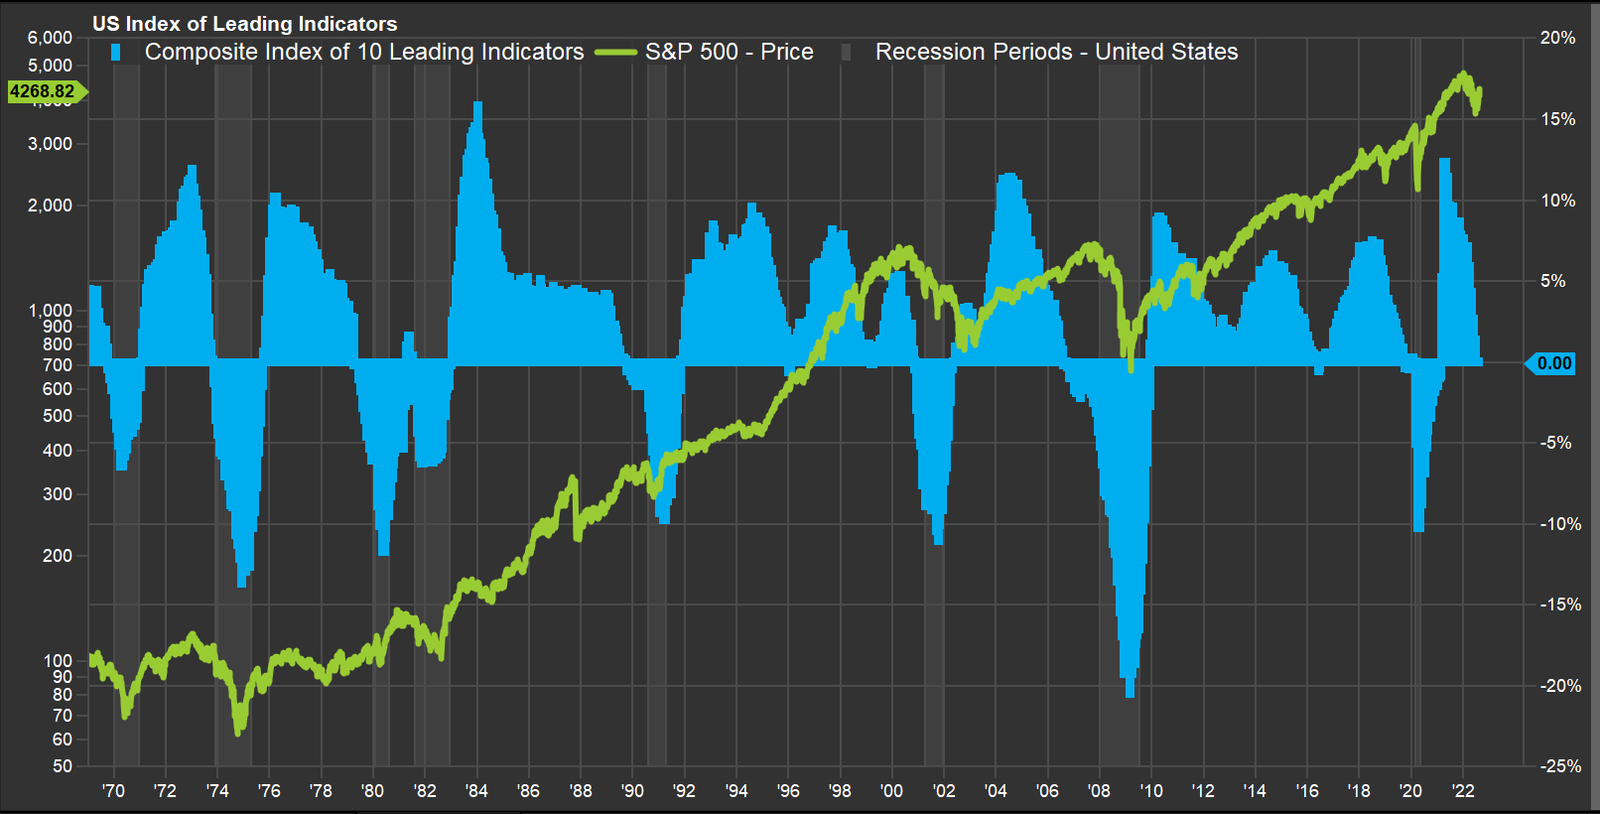Click the green S&P 500 legend line
The image size is (1600, 814).
615,52
